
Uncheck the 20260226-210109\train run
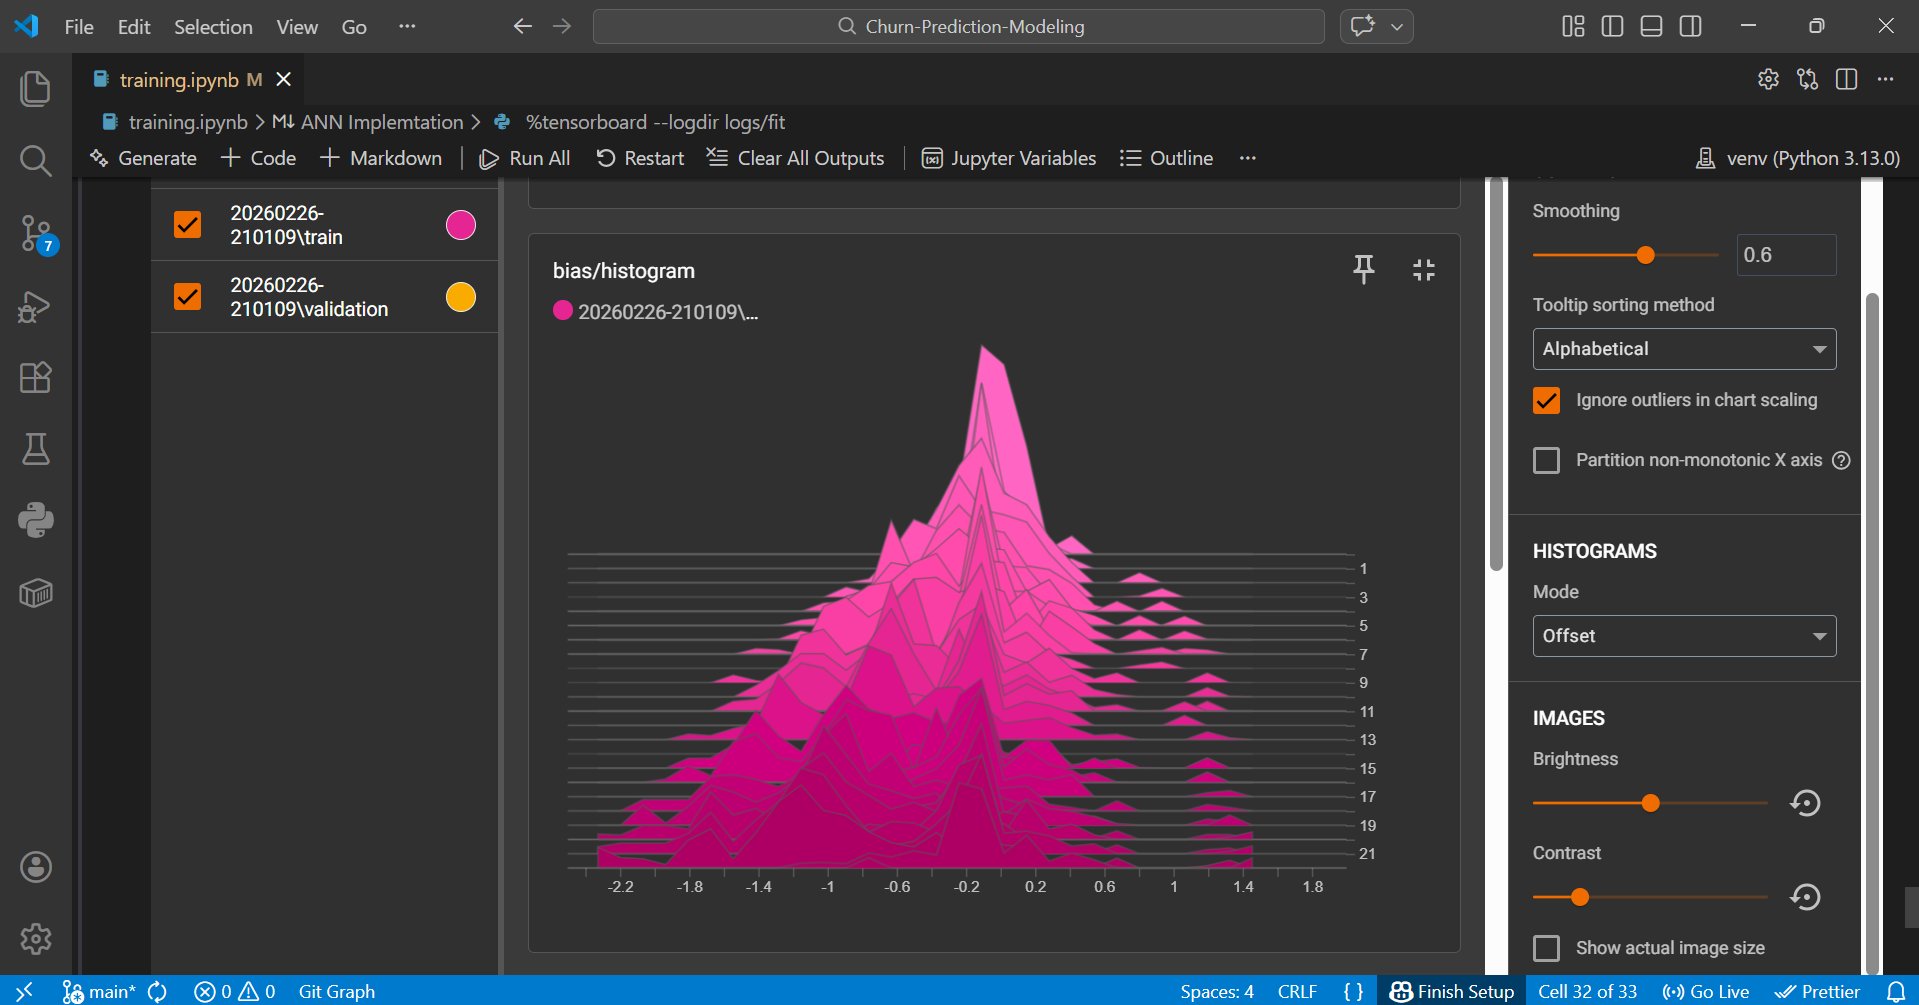[x=188, y=225]
